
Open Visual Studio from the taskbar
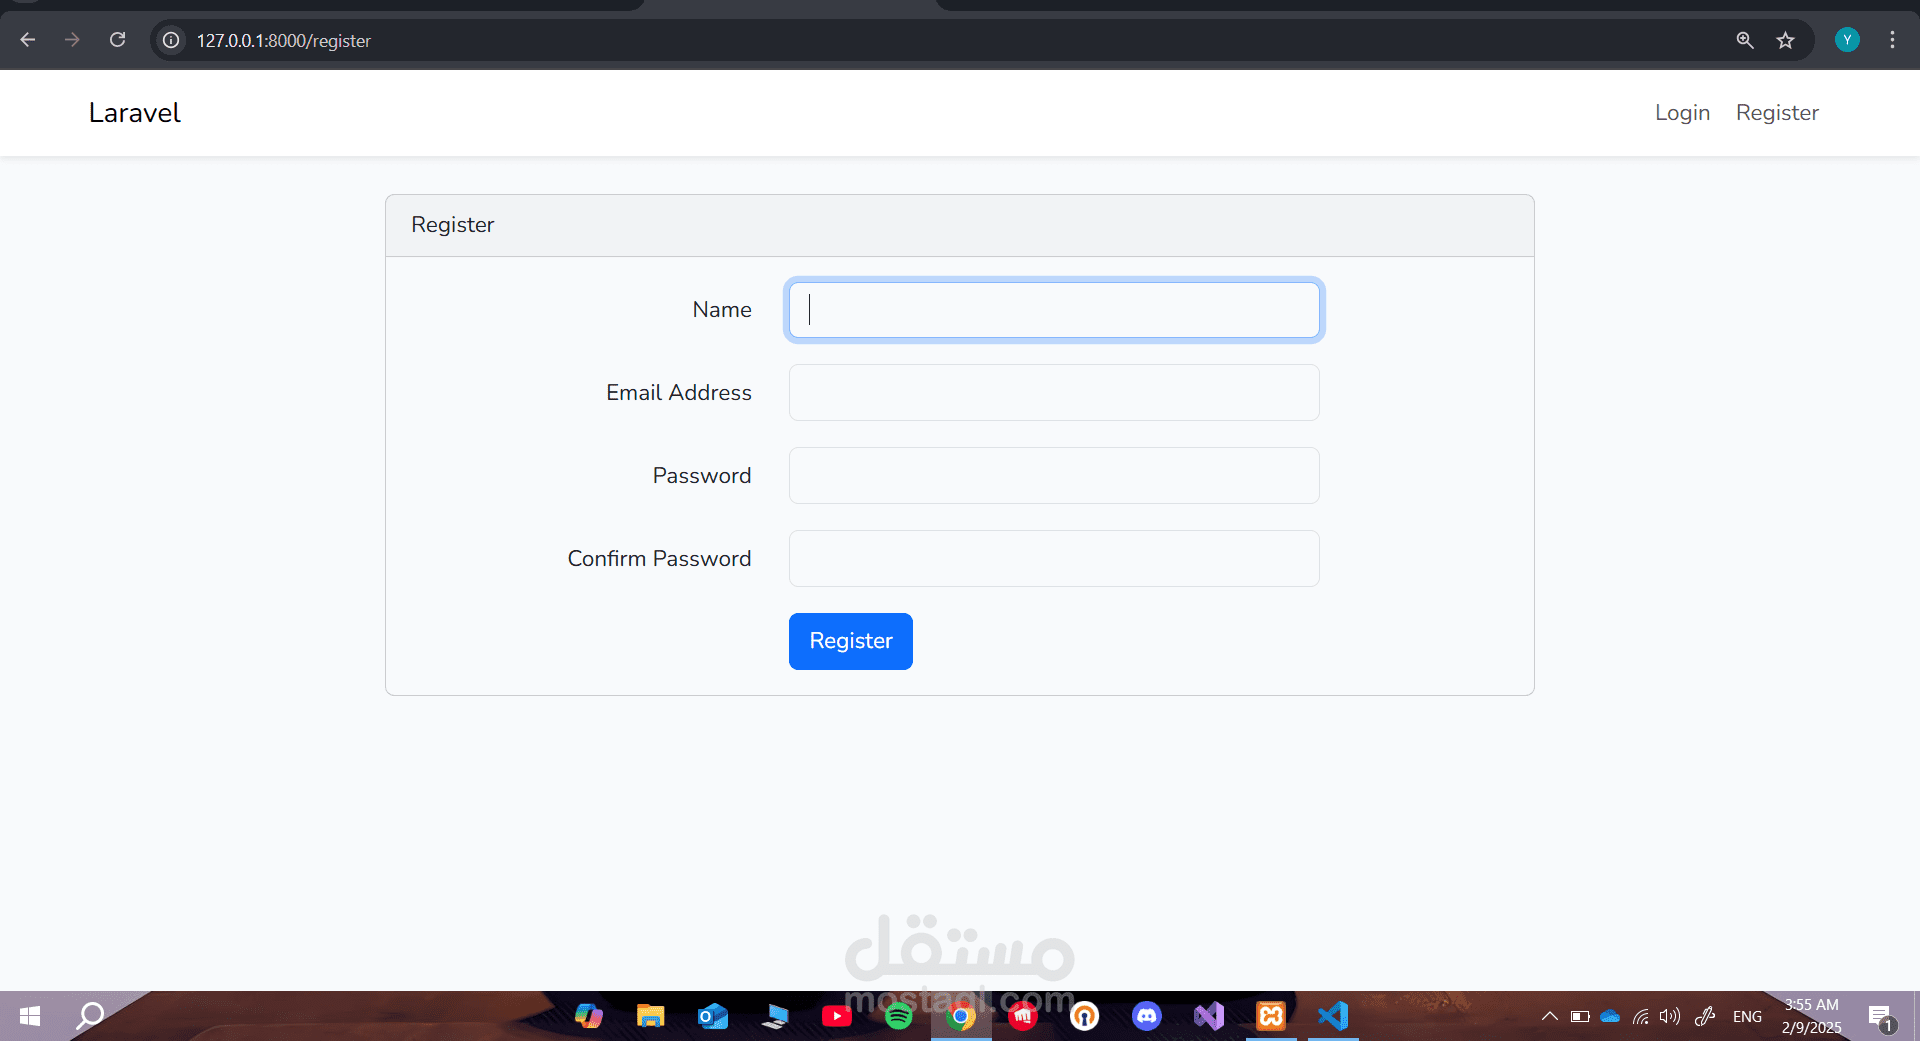pos(1209,1016)
